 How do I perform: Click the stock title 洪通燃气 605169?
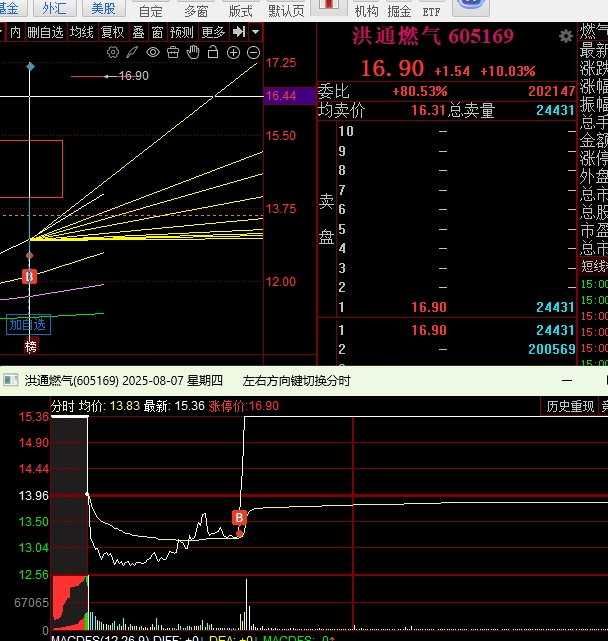(x=433, y=36)
